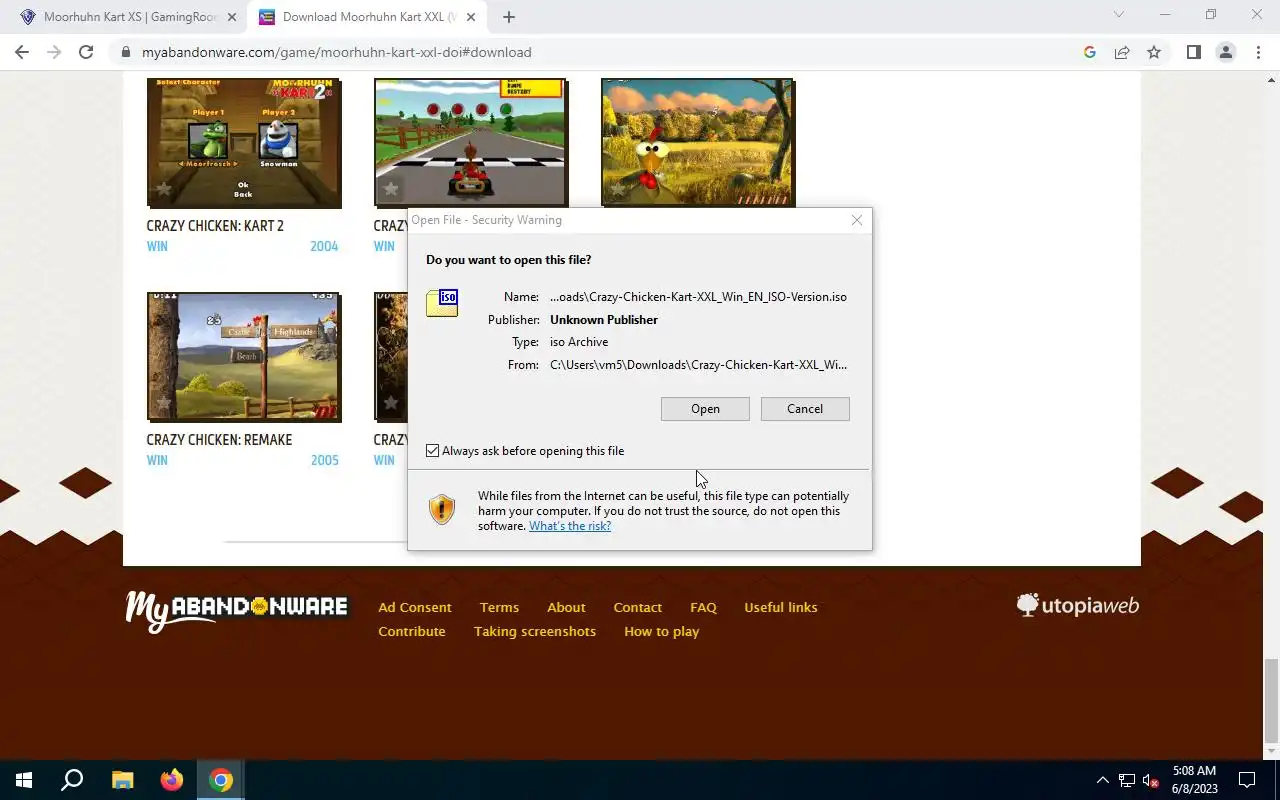Favorite star on Crazy Chicken: Kart 2 thumbnail
Viewport: 1280px width, 800px height.
coord(164,189)
